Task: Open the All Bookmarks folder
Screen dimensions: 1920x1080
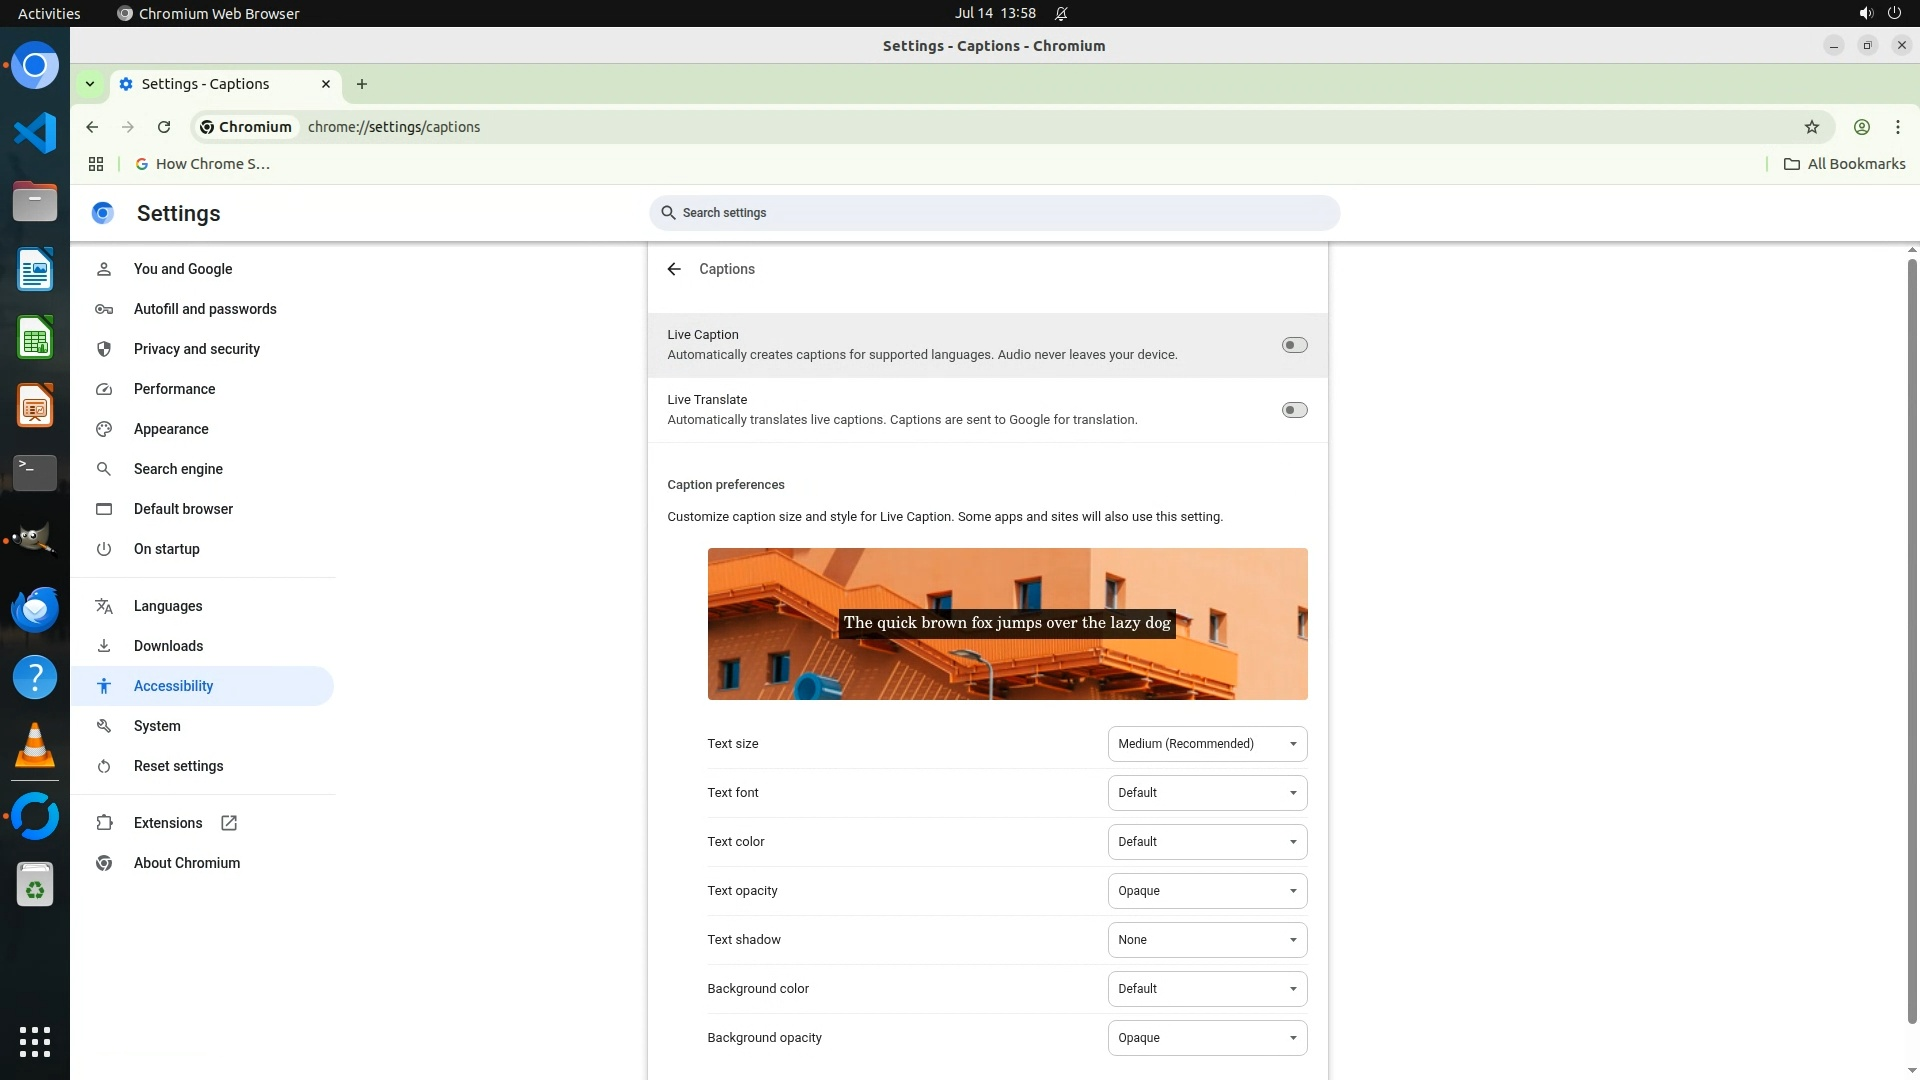Action: [x=1844, y=164]
